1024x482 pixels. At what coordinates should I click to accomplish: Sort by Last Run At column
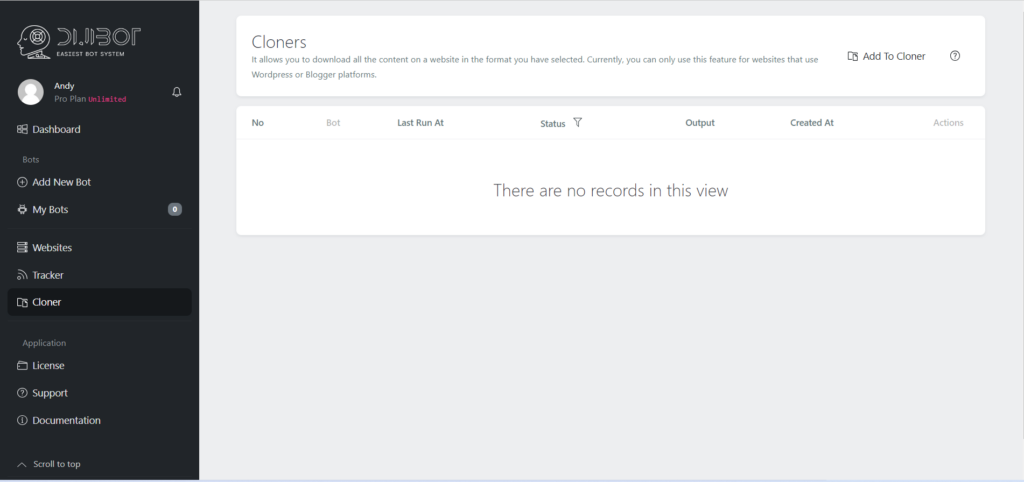[421, 123]
